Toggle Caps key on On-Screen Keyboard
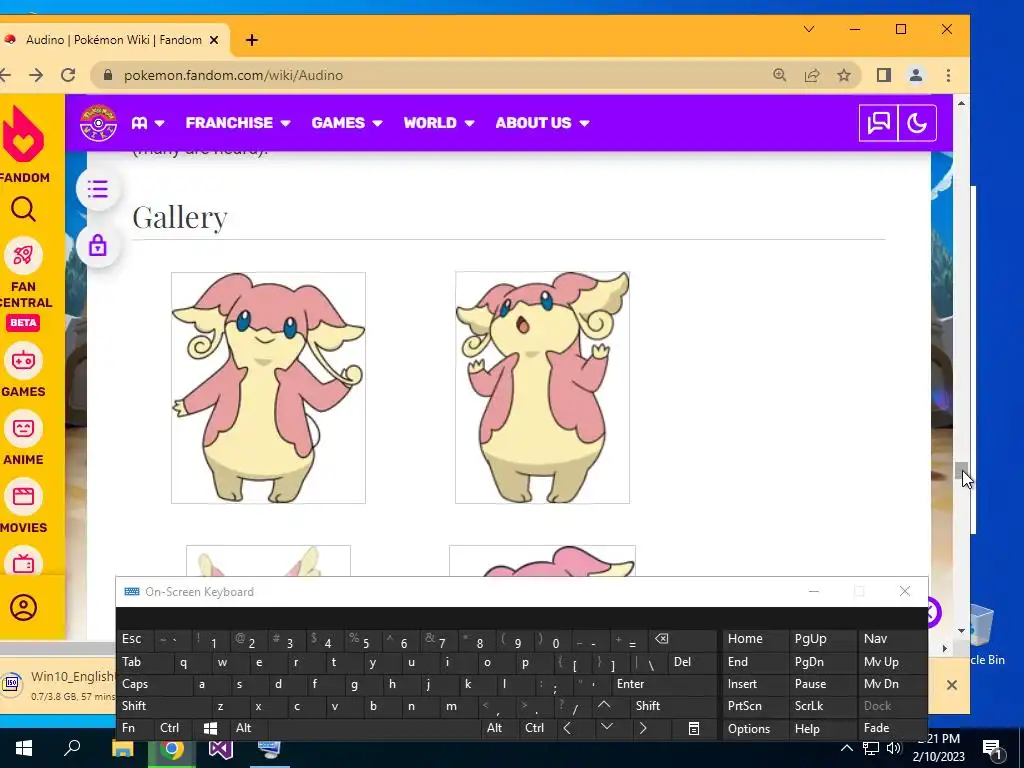This screenshot has width=1024, height=768. [x=155, y=684]
